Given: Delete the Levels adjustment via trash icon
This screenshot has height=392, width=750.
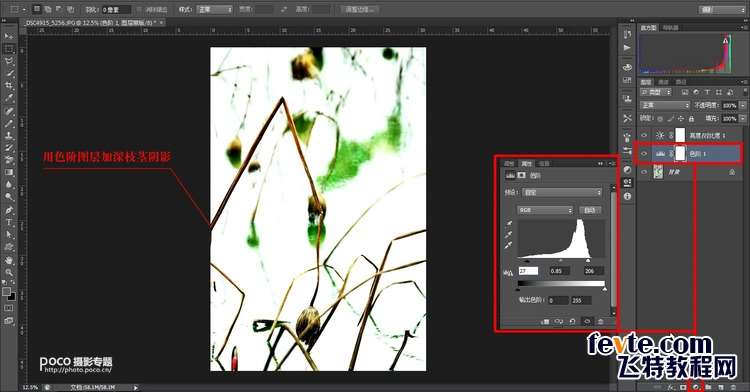Looking at the screenshot, I should pos(601,322).
